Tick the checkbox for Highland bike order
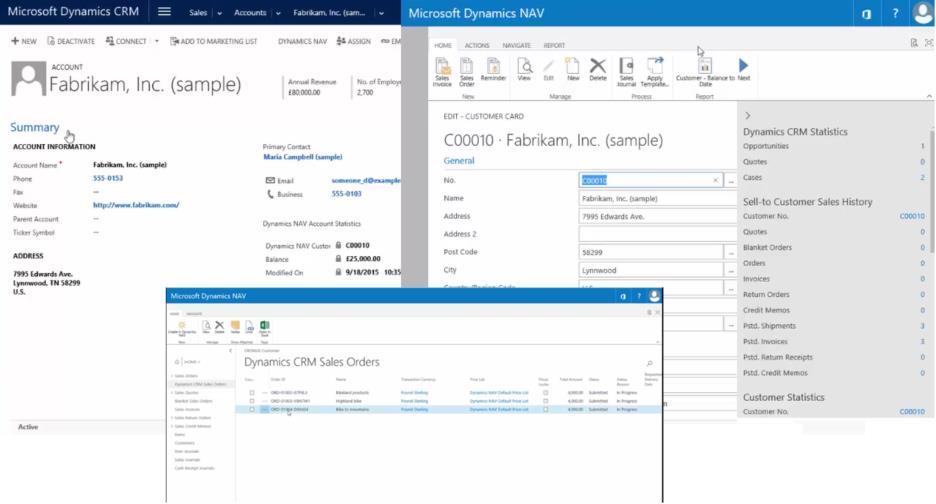 coord(252,401)
